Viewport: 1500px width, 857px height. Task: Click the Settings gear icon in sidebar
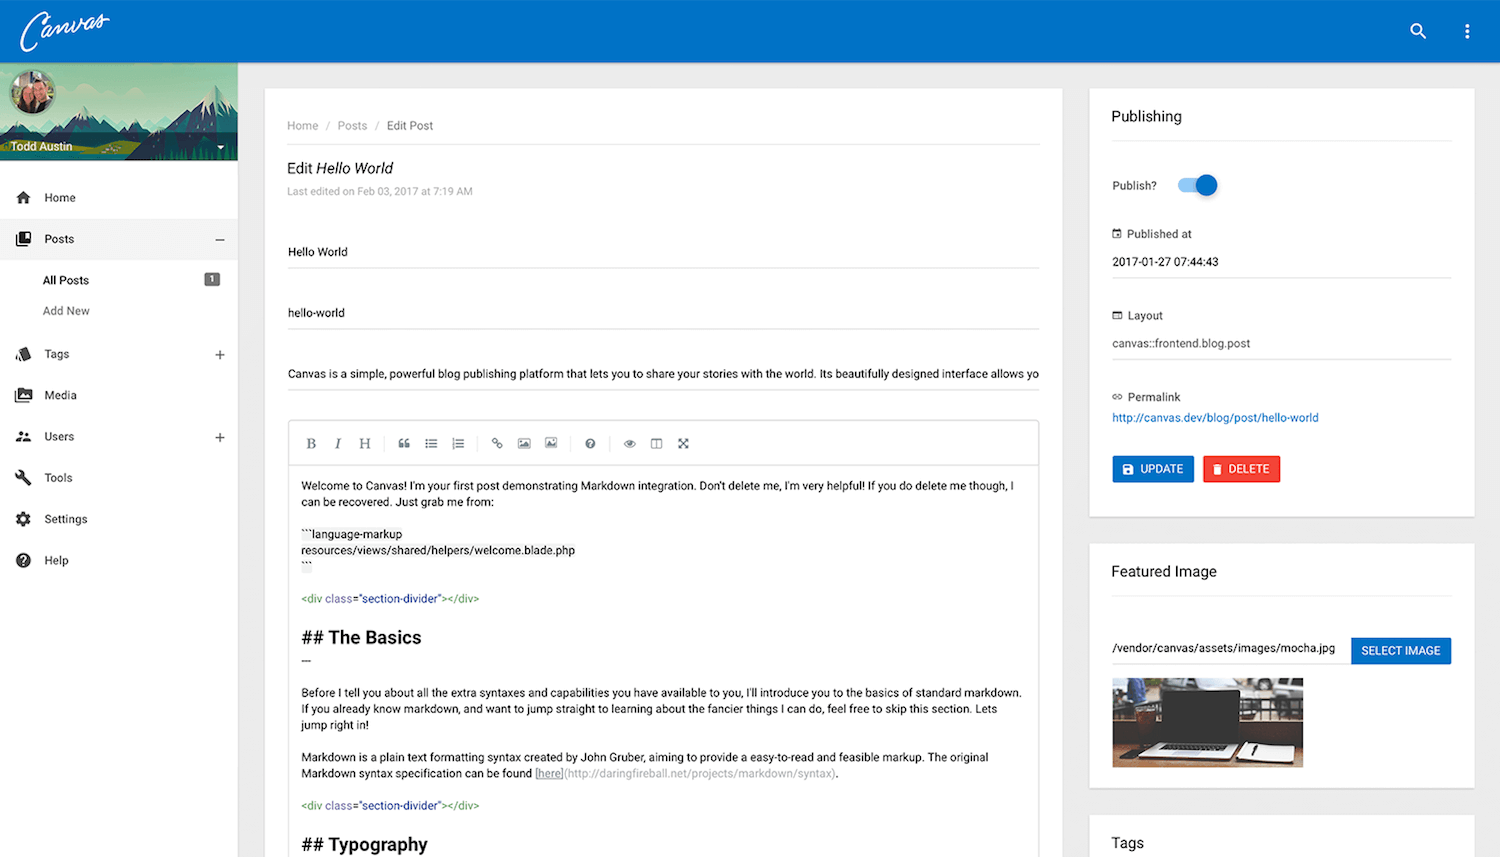(23, 519)
